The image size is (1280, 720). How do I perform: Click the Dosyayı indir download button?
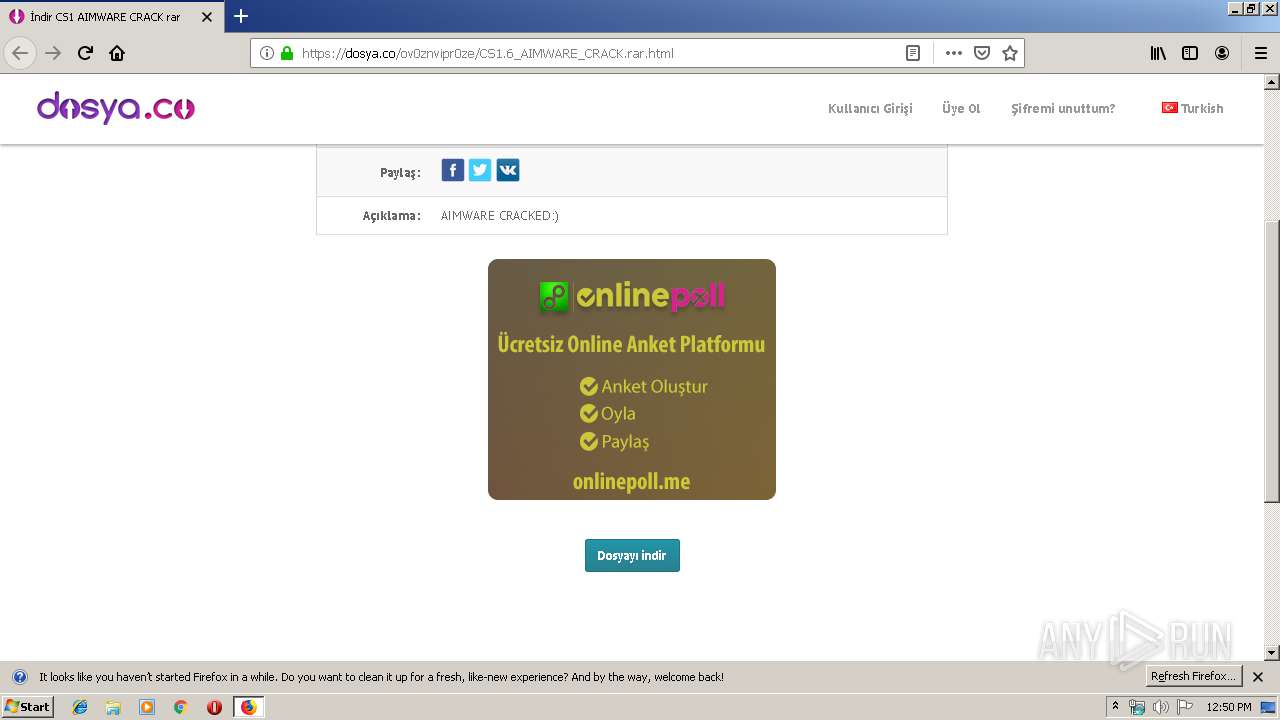[x=632, y=556]
